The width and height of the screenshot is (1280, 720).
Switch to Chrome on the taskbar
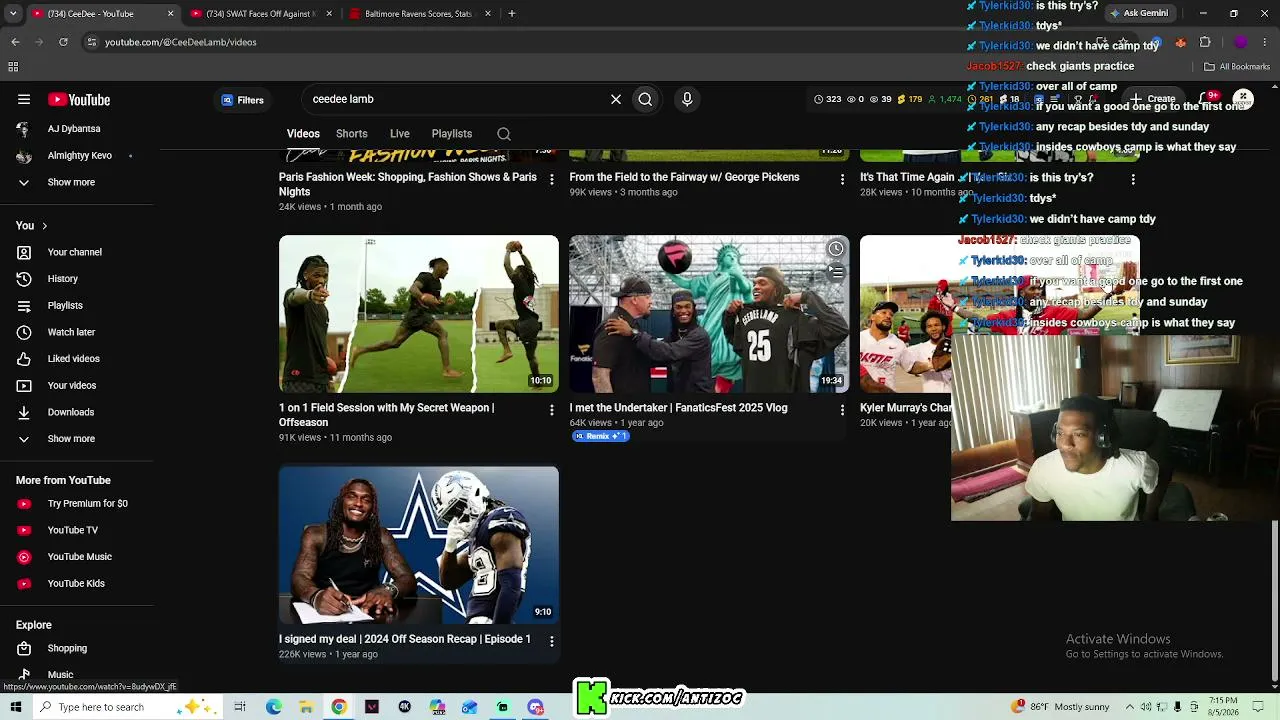click(x=339, y=707)
